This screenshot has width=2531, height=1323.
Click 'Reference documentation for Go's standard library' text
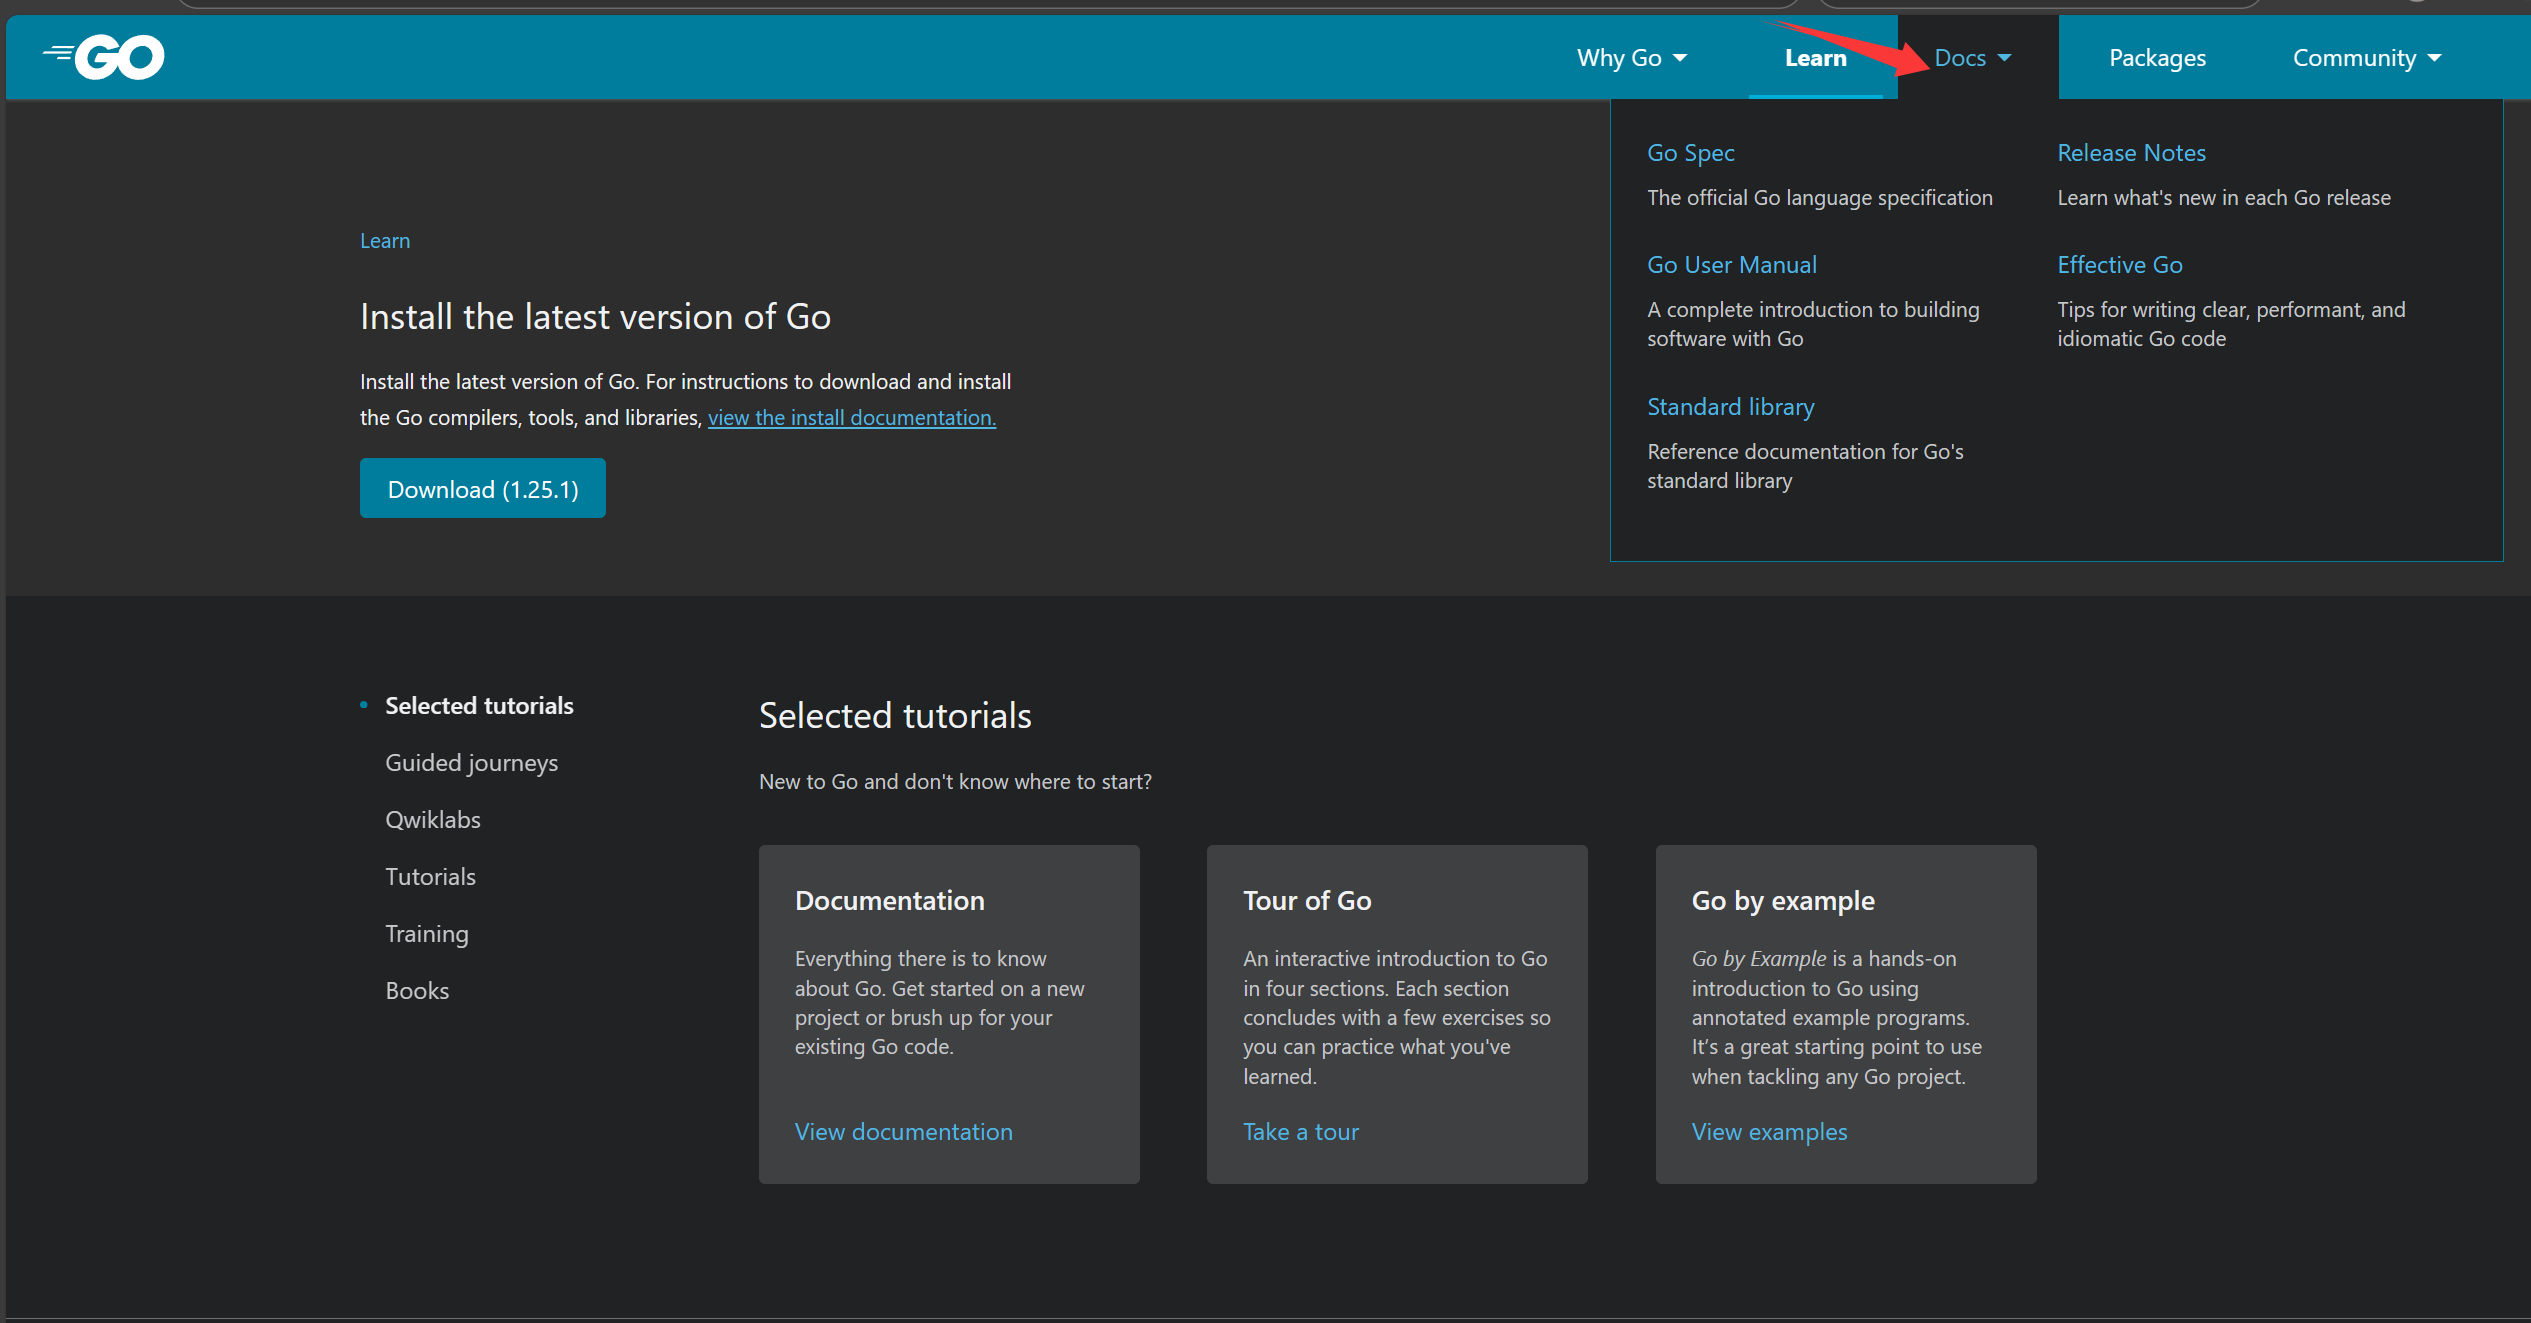[1804, 466]
